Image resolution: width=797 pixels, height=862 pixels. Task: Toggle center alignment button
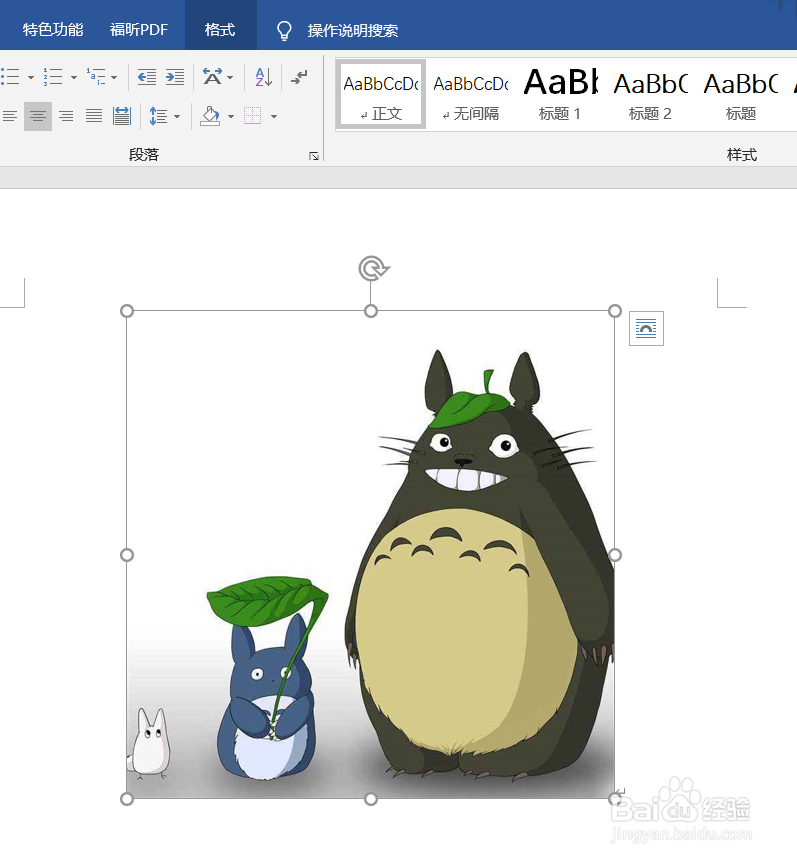click(38, 116)
